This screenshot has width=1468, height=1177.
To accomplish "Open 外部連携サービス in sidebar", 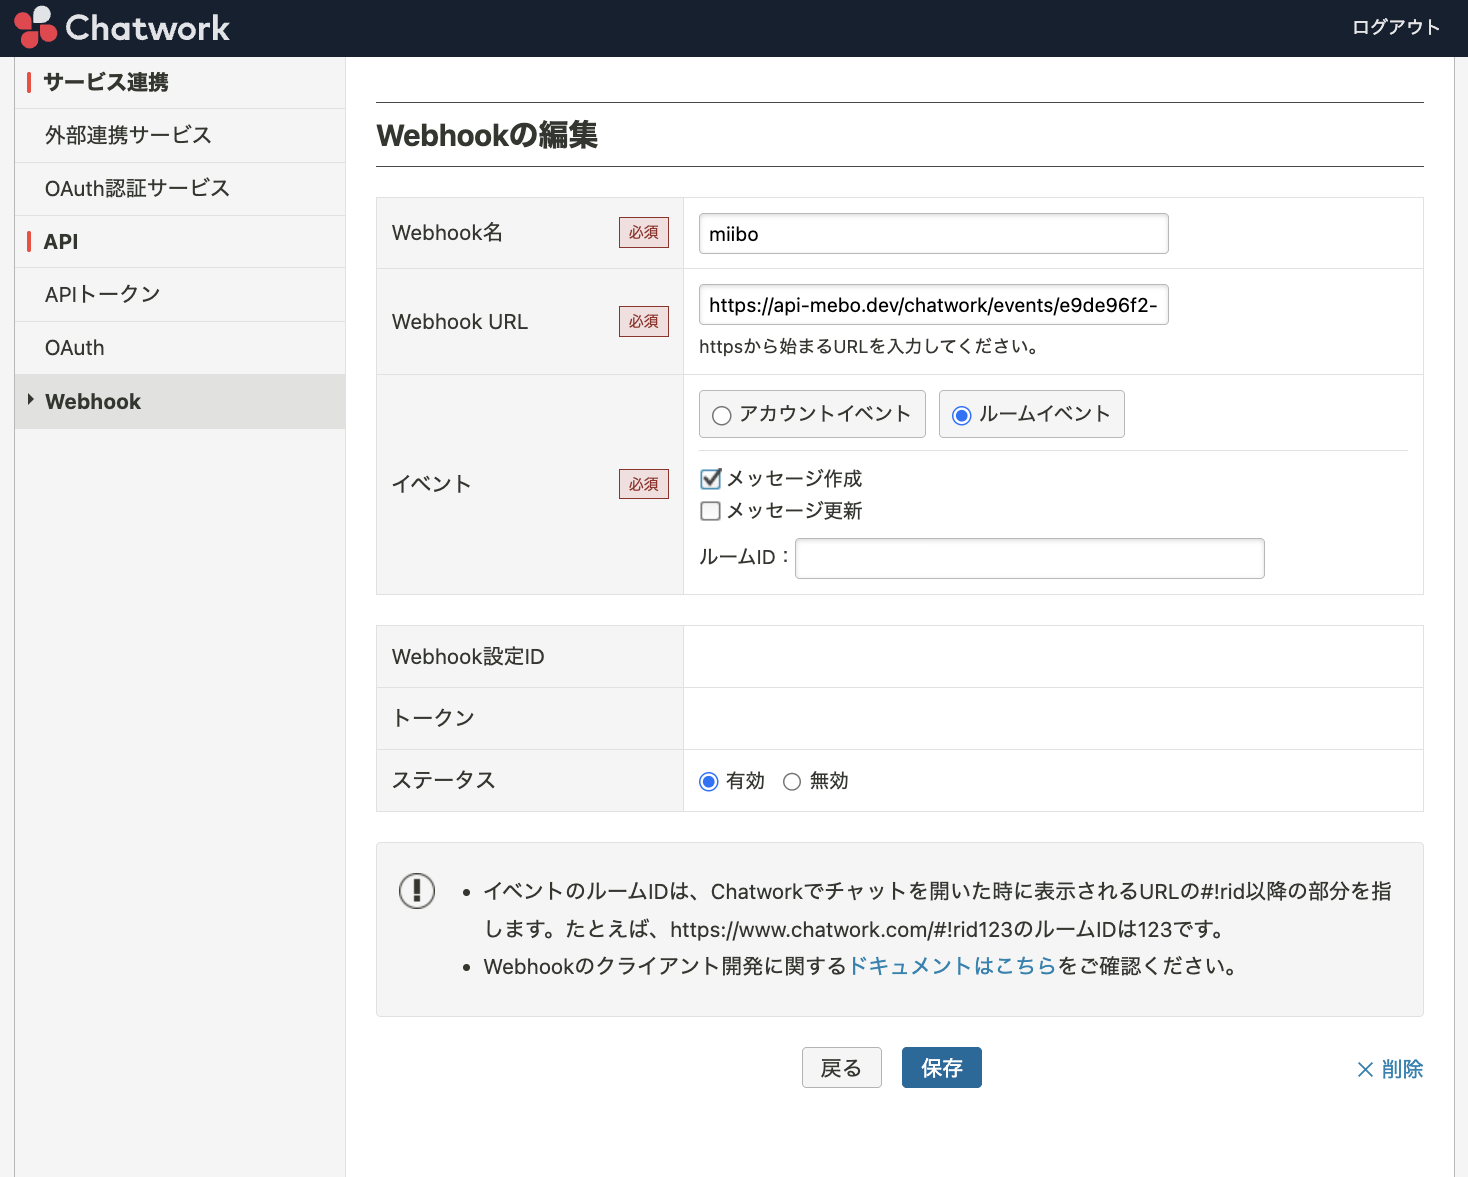I will [180, 135].
